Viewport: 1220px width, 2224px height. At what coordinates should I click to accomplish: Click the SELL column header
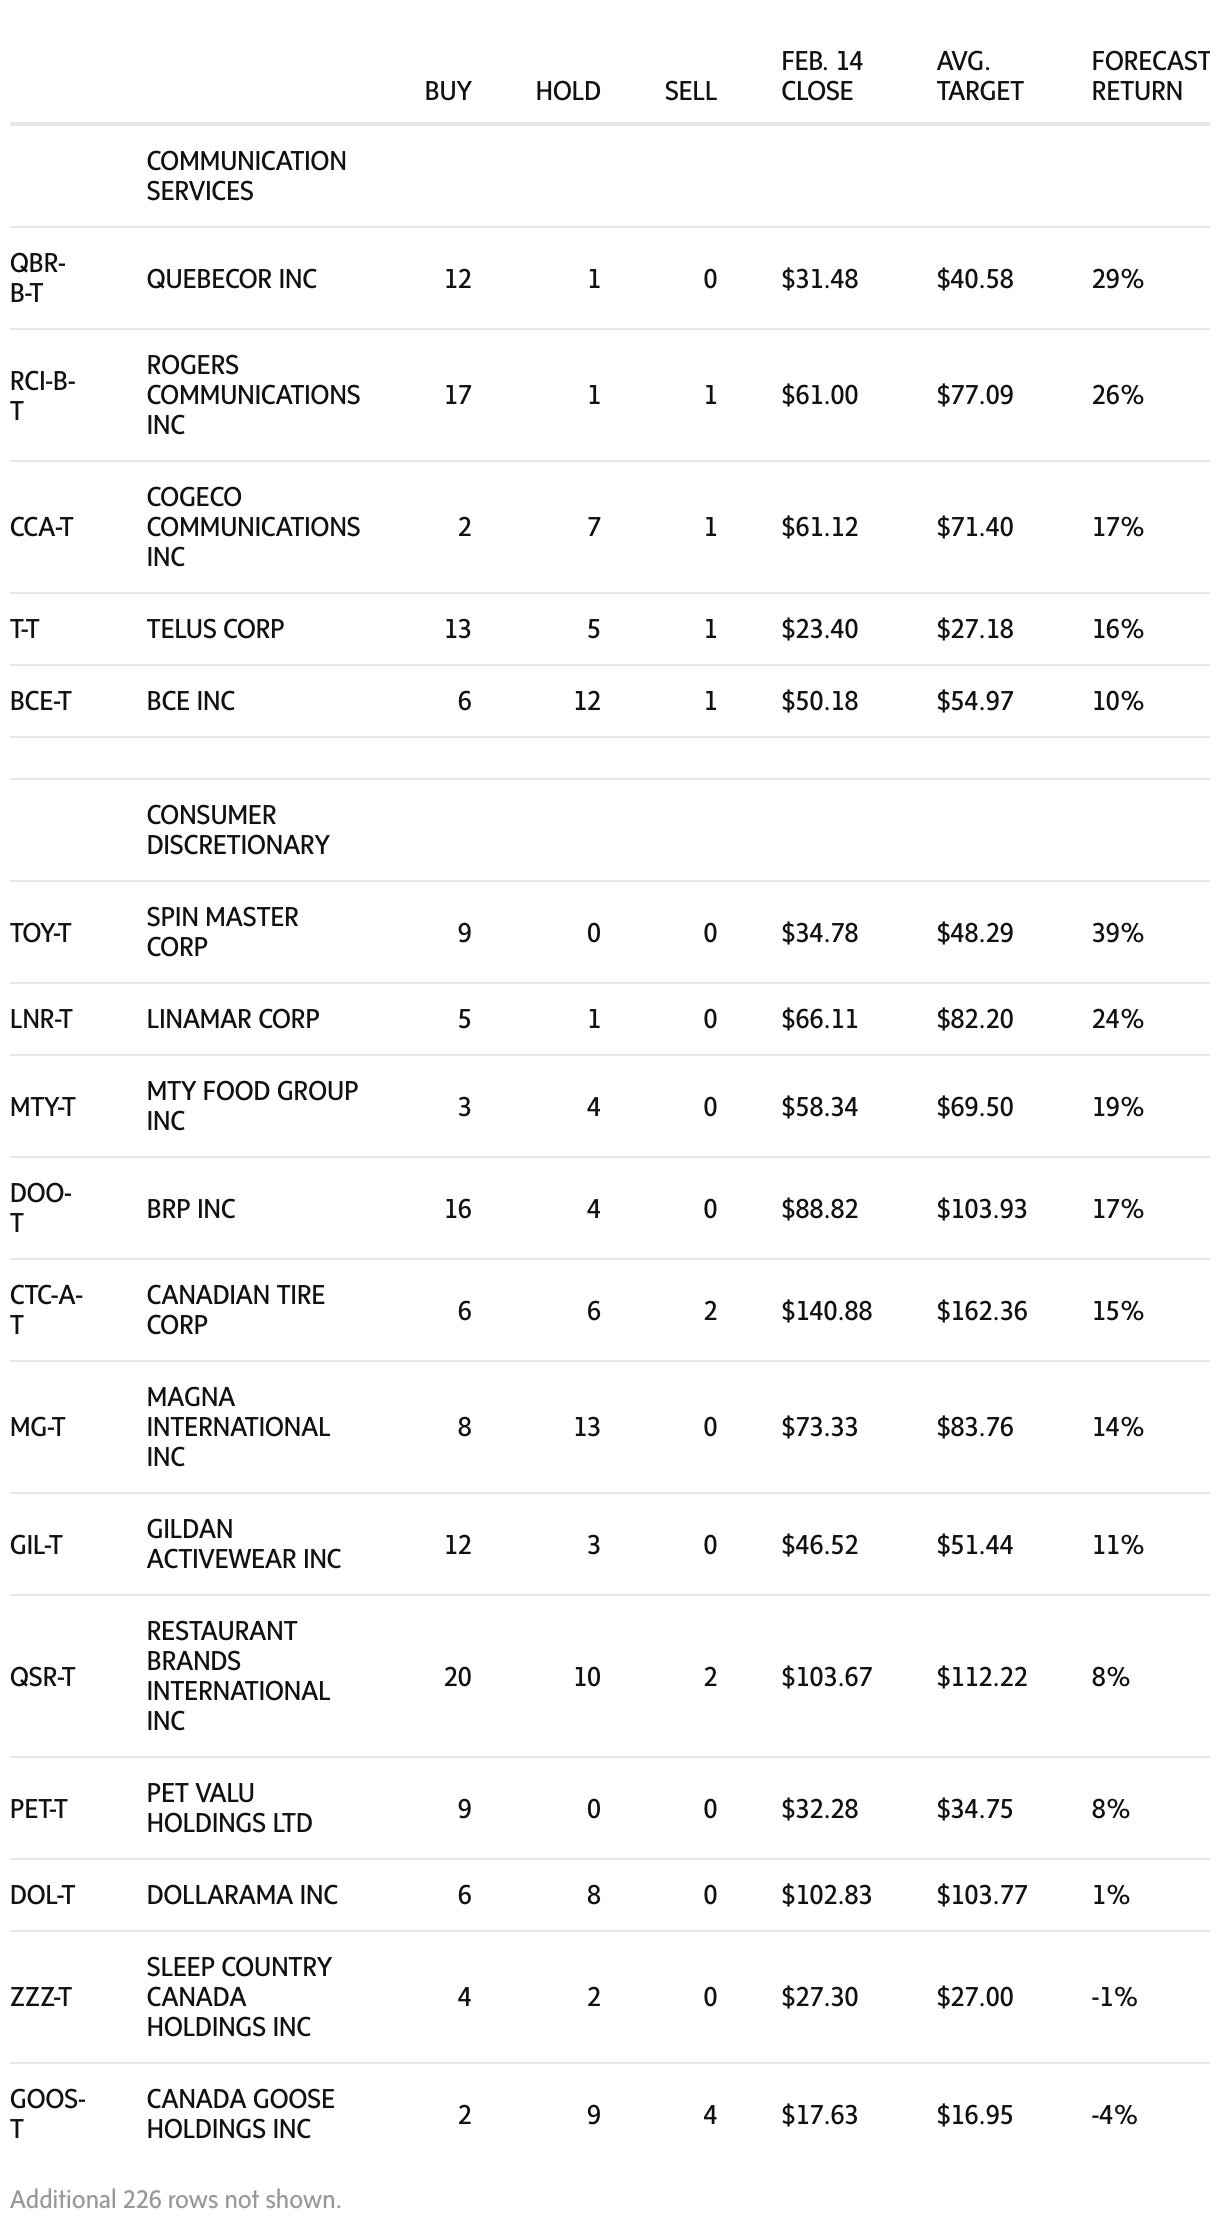pyautogui.click(x=690, y=91)
